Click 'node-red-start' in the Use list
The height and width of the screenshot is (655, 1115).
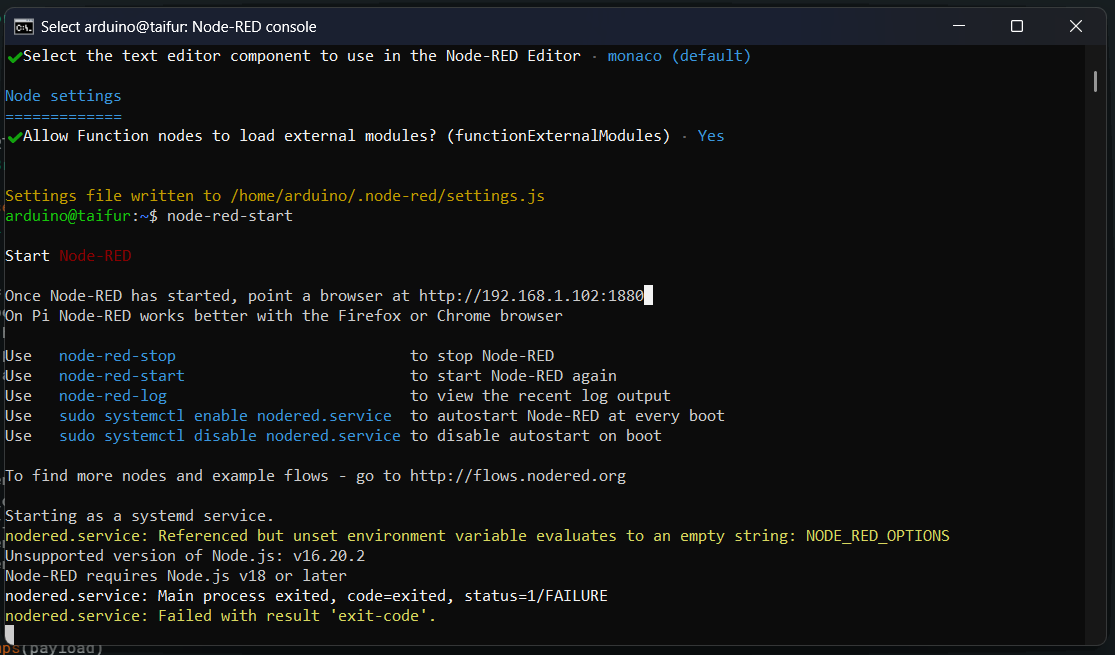pyautogui.click(x=122, y=376)
